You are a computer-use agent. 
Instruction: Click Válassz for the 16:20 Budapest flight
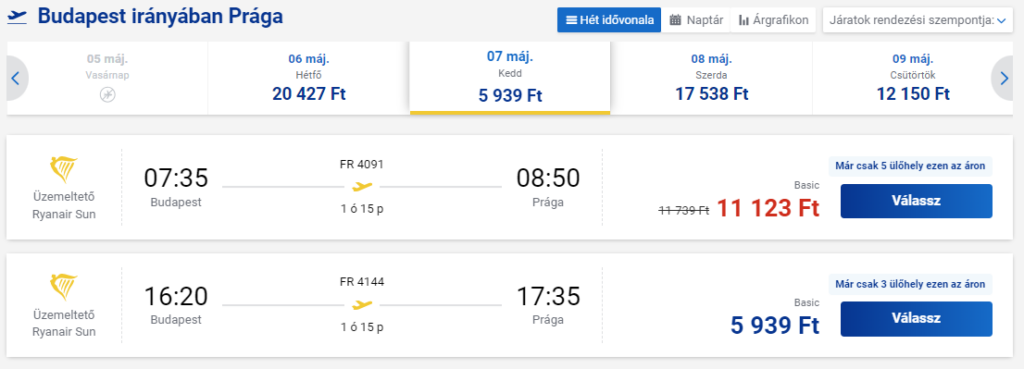pyautogui.click(x=916, y=319)
